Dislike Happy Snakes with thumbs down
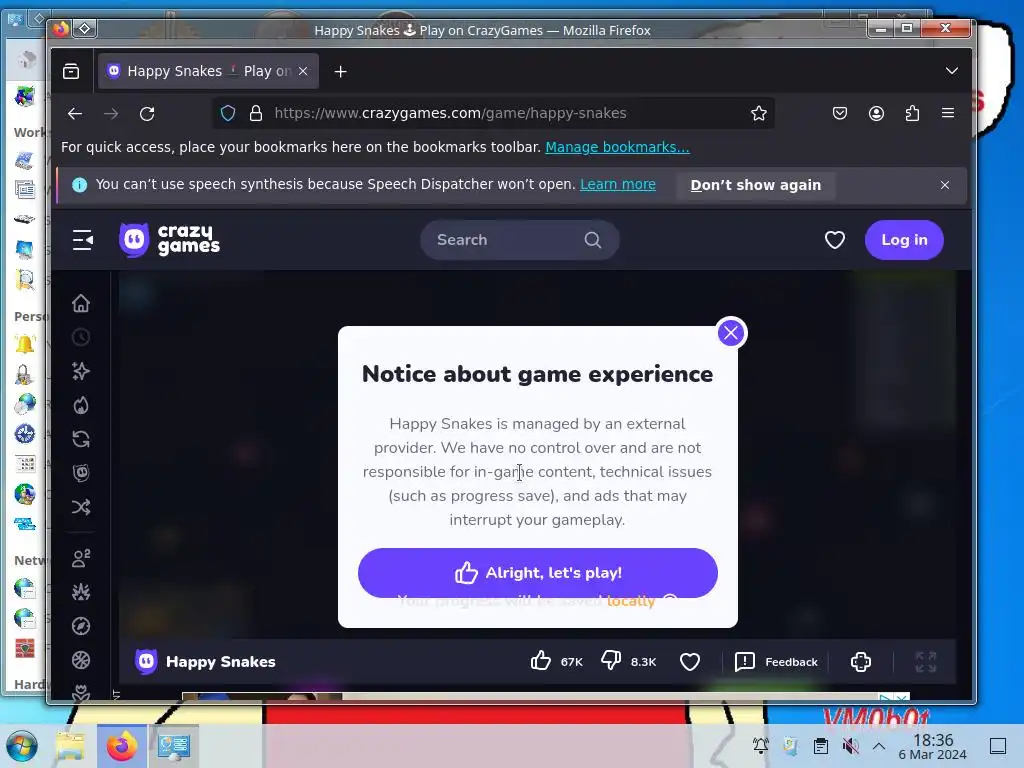The width and height of the screenshot is (1024, 768). pos(611,661)
